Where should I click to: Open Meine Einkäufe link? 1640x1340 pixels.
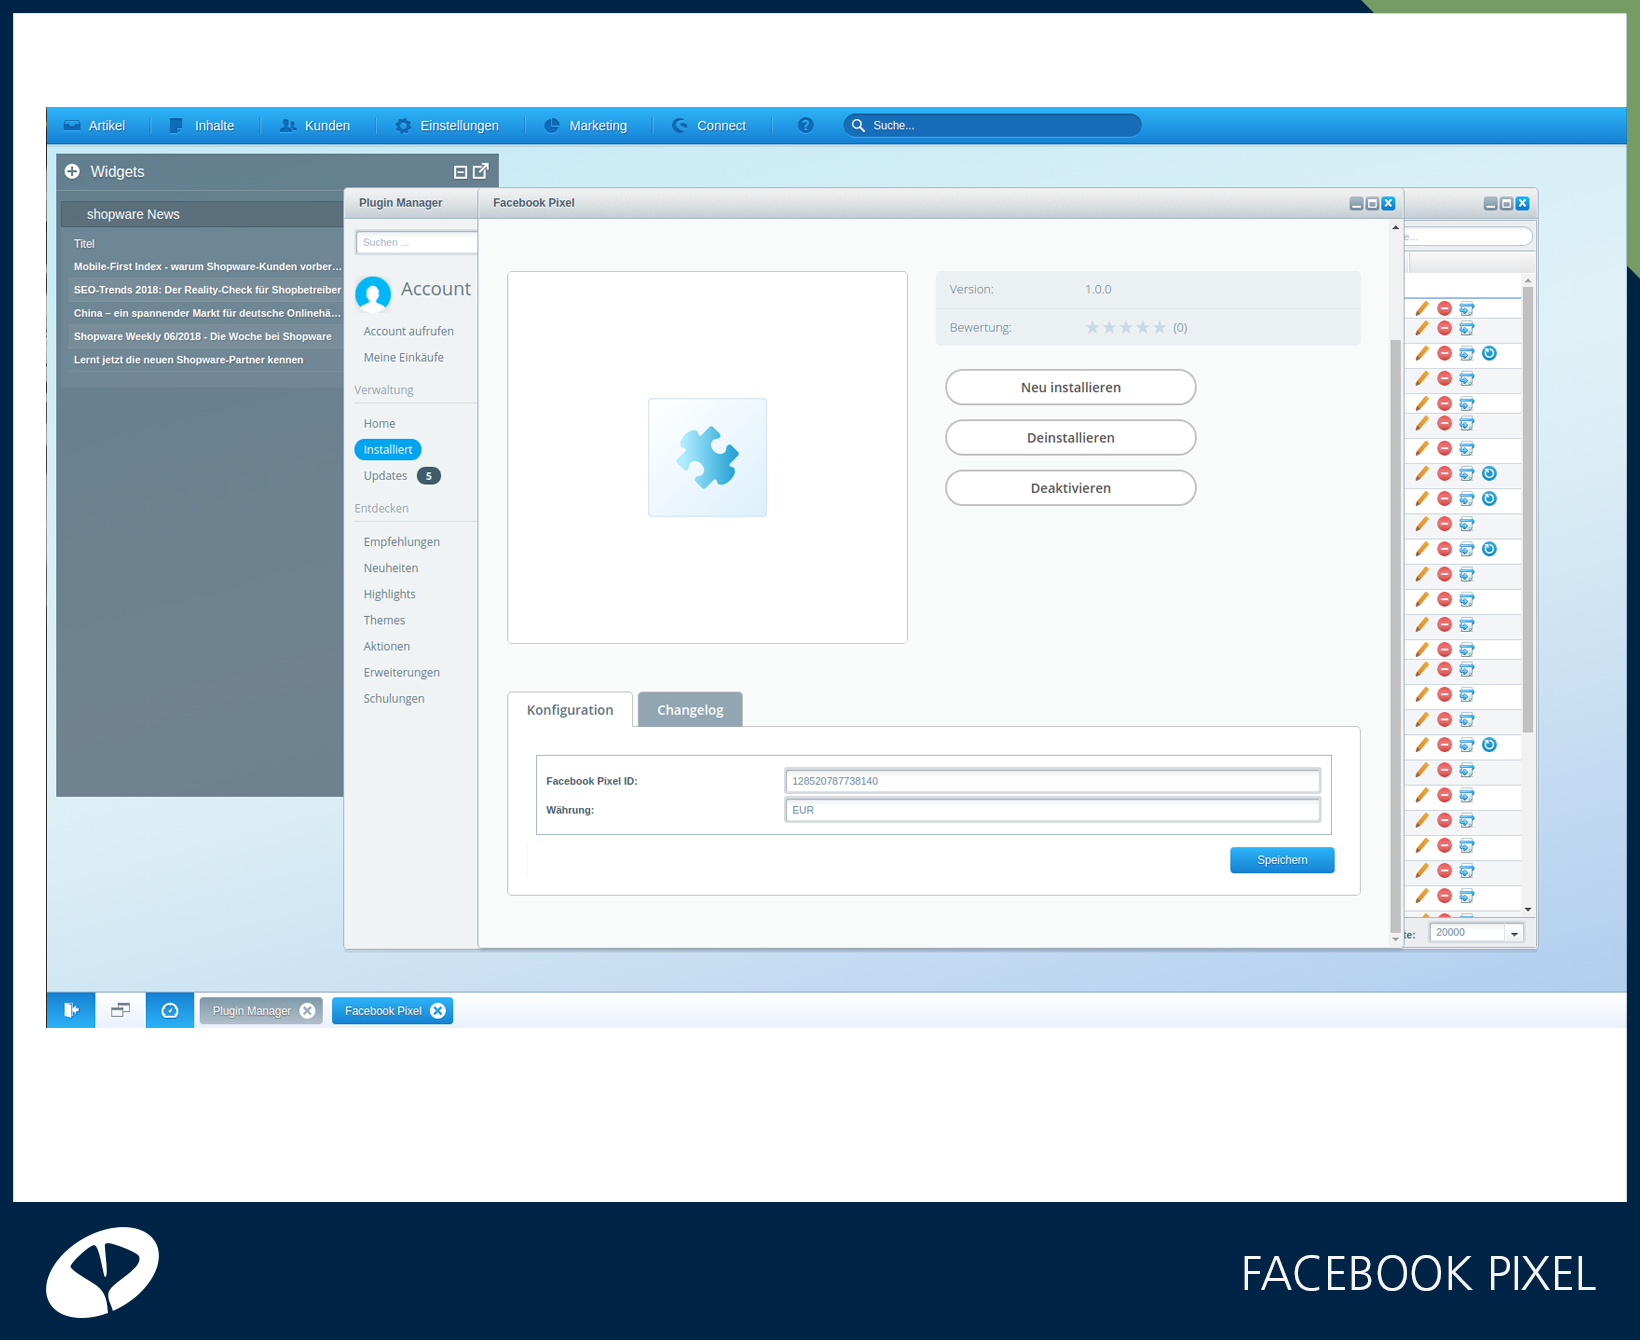[403, 357]
